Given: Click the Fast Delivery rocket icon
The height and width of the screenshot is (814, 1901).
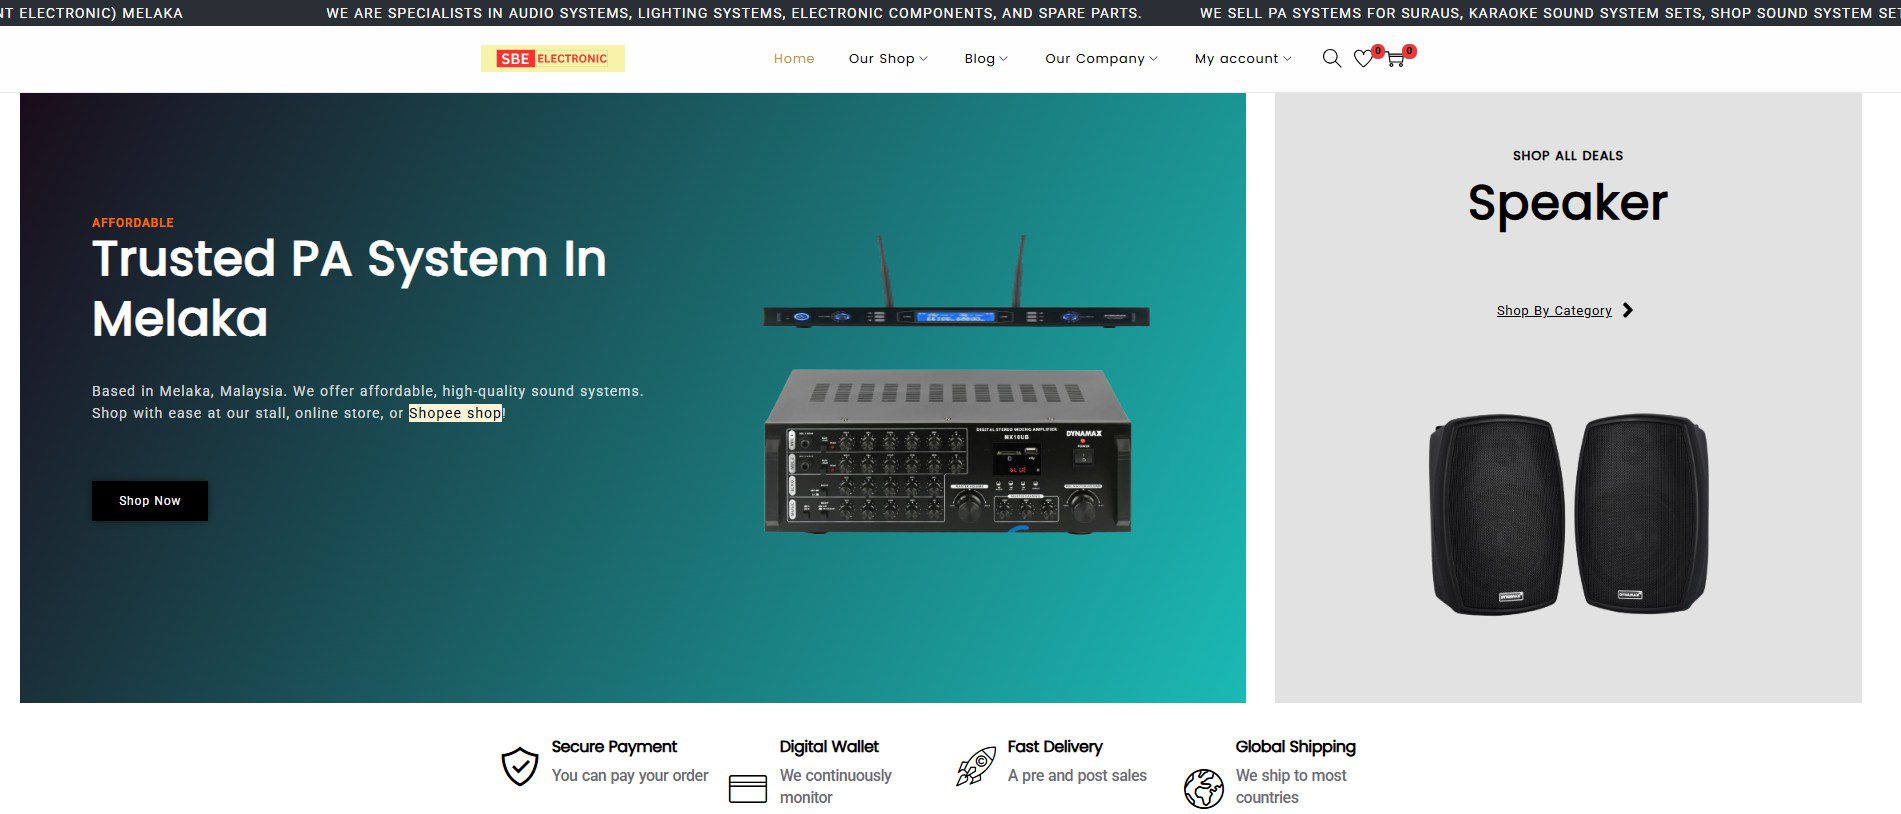Looking at the screenshot, I should tap(976, 766).
